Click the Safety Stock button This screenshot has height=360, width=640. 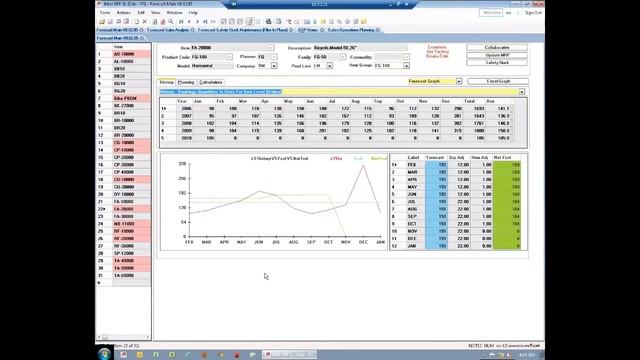[x=497, y=62]
